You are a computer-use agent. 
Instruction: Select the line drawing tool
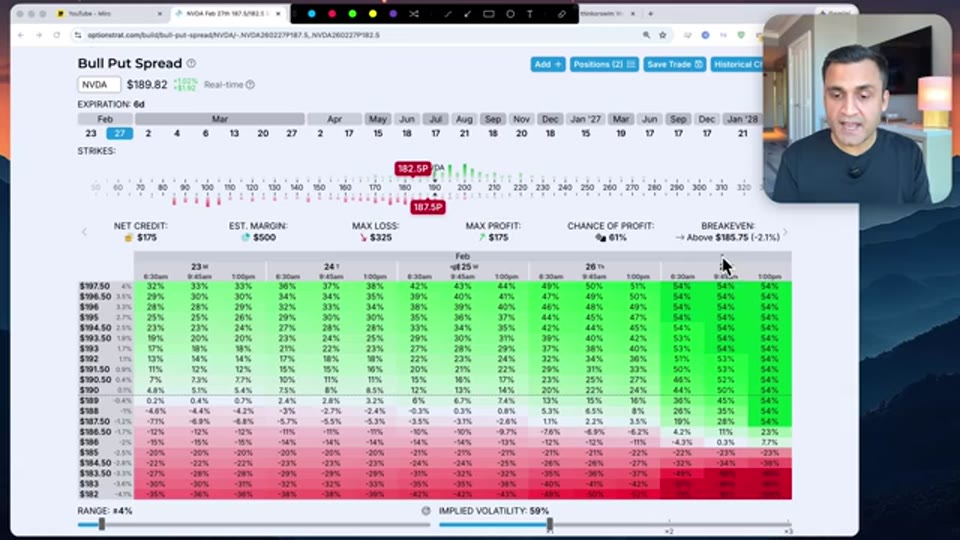[448, 13]
